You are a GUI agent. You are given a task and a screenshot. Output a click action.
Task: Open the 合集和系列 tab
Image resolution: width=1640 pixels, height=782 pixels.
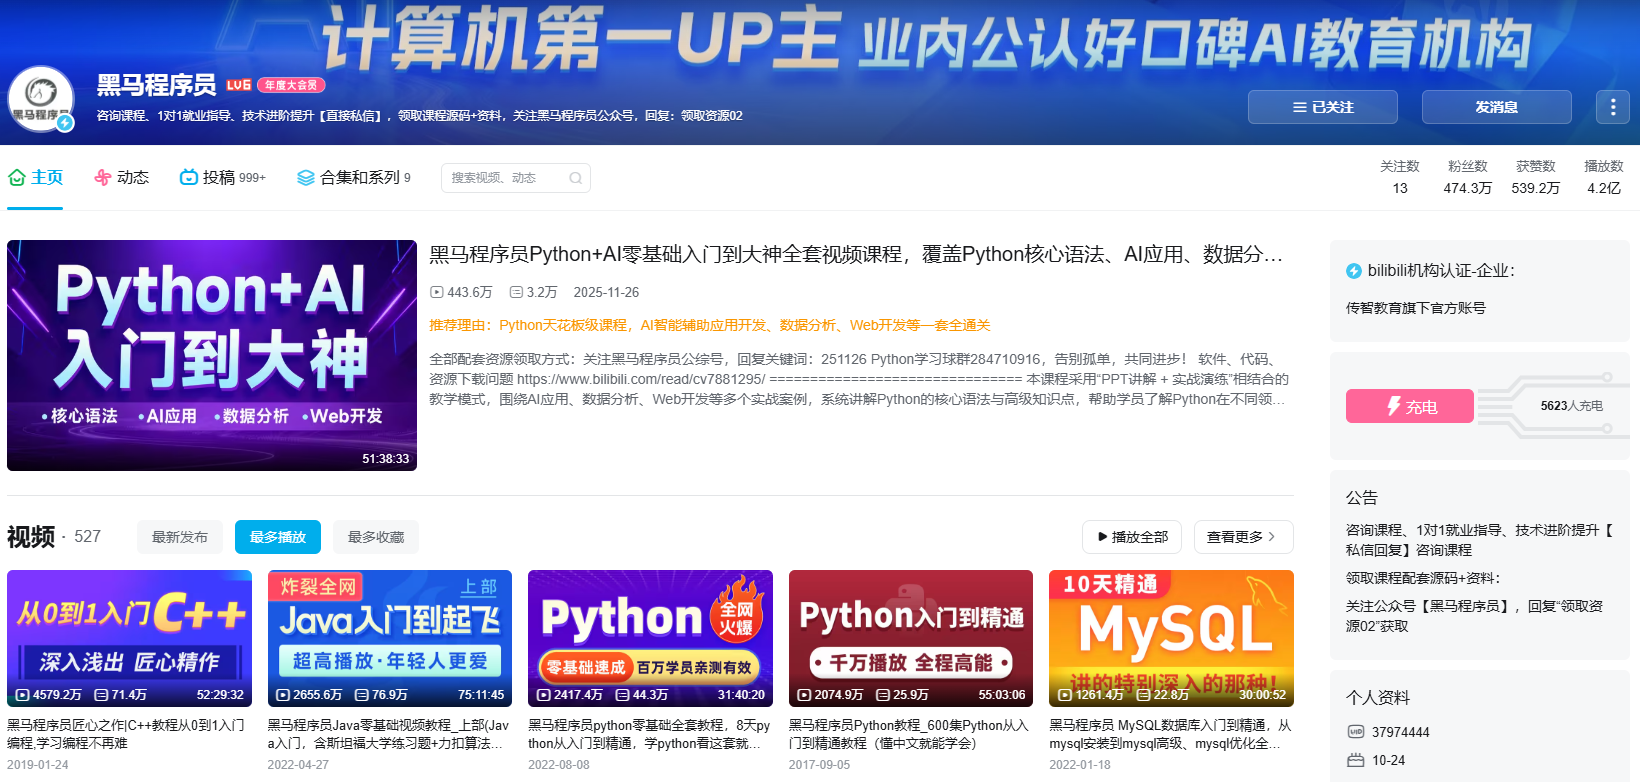click(354, 177)
